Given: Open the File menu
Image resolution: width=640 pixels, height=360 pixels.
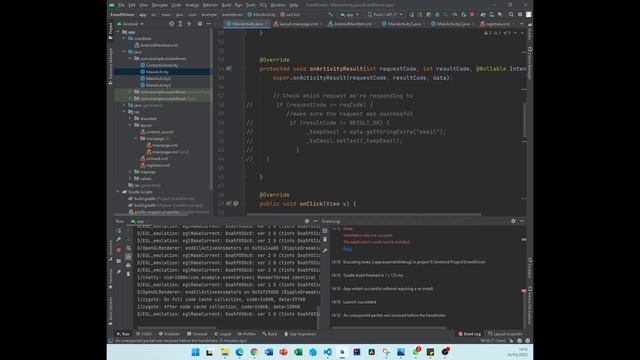Looking at the screenshot, I should point(121,5).
